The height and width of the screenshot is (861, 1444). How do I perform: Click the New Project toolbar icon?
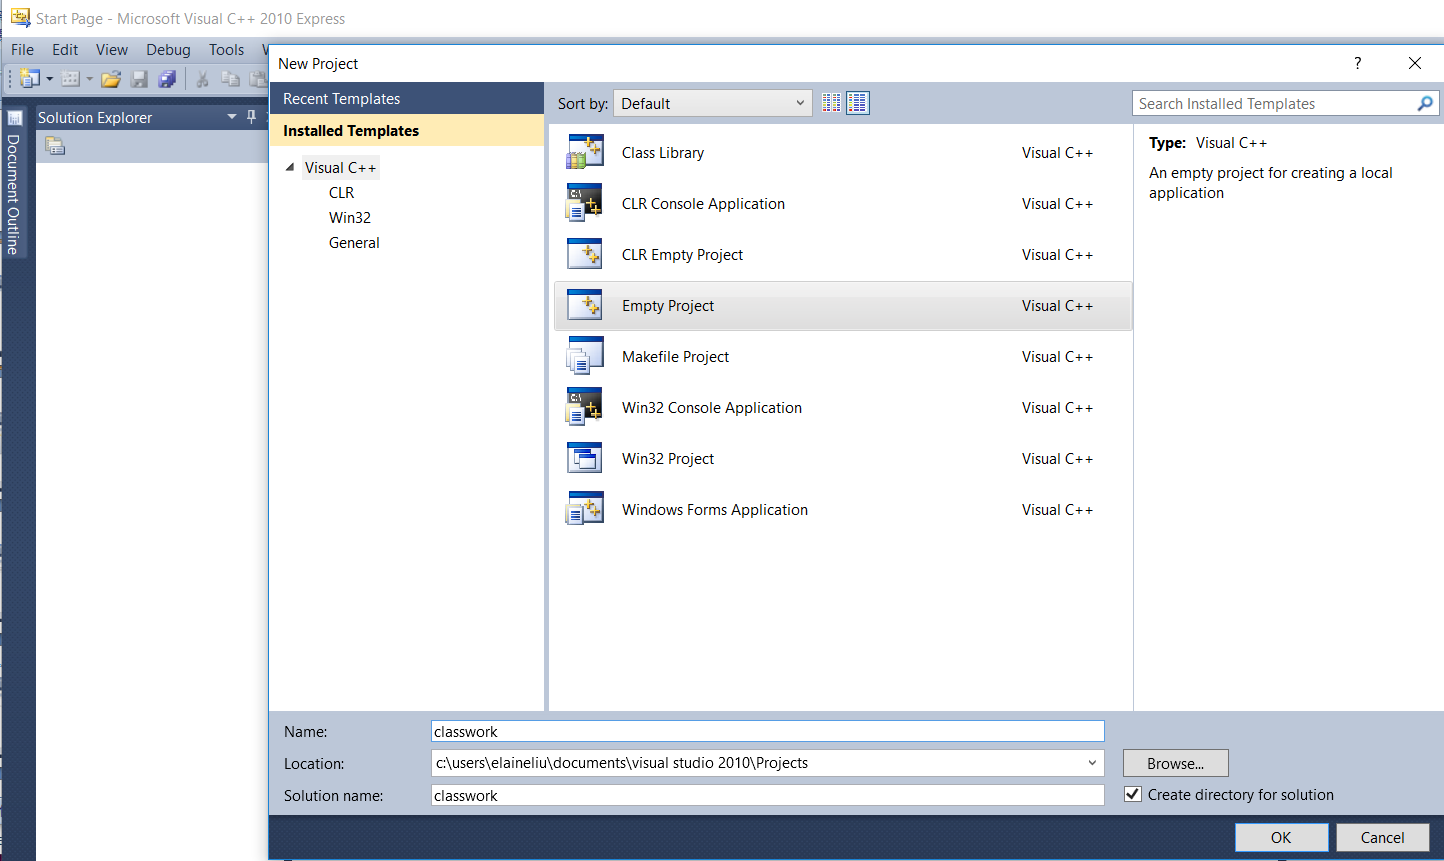point(29,78)
